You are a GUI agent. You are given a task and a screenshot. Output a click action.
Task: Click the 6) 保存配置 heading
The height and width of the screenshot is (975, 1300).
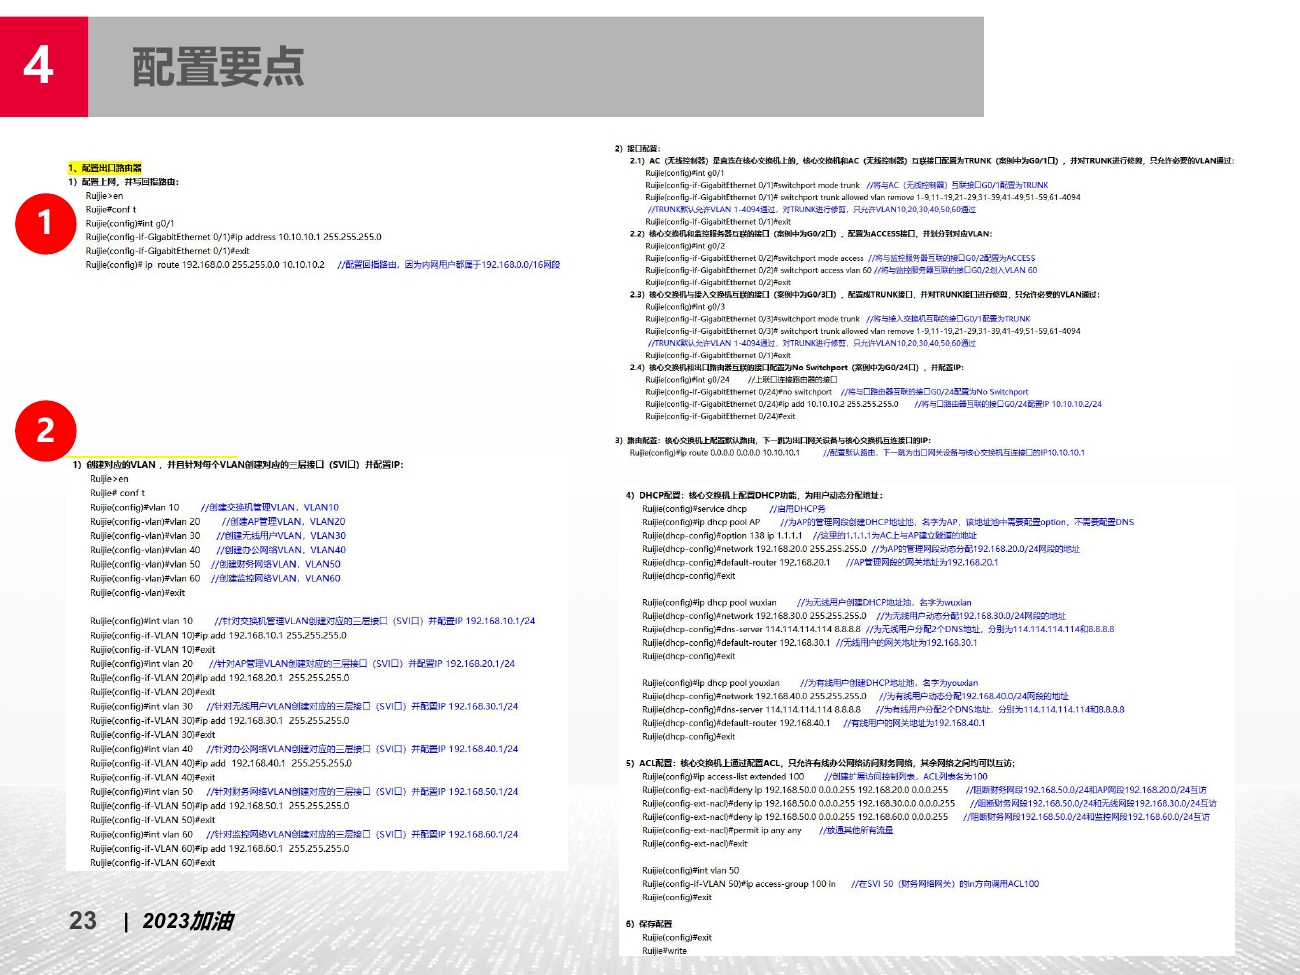click(x=649, y=924)
